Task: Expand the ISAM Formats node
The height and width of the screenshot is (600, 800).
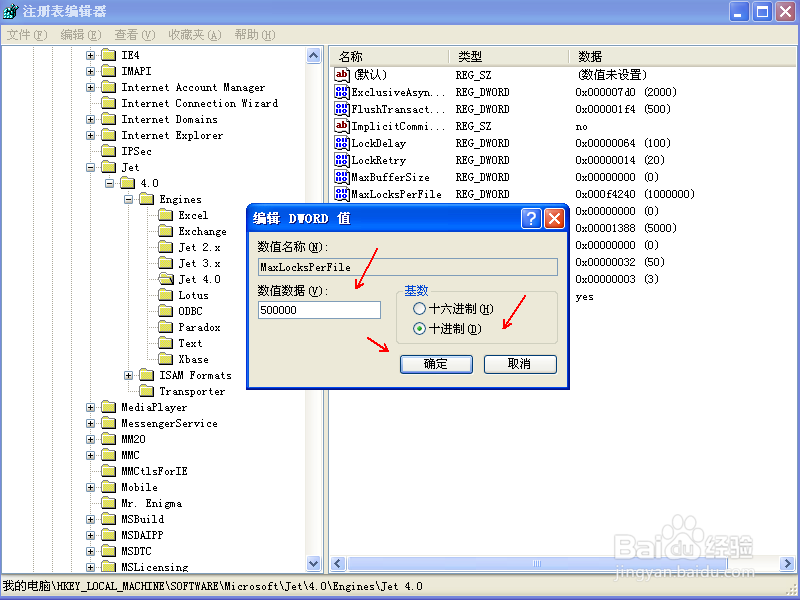Action: 129,376
